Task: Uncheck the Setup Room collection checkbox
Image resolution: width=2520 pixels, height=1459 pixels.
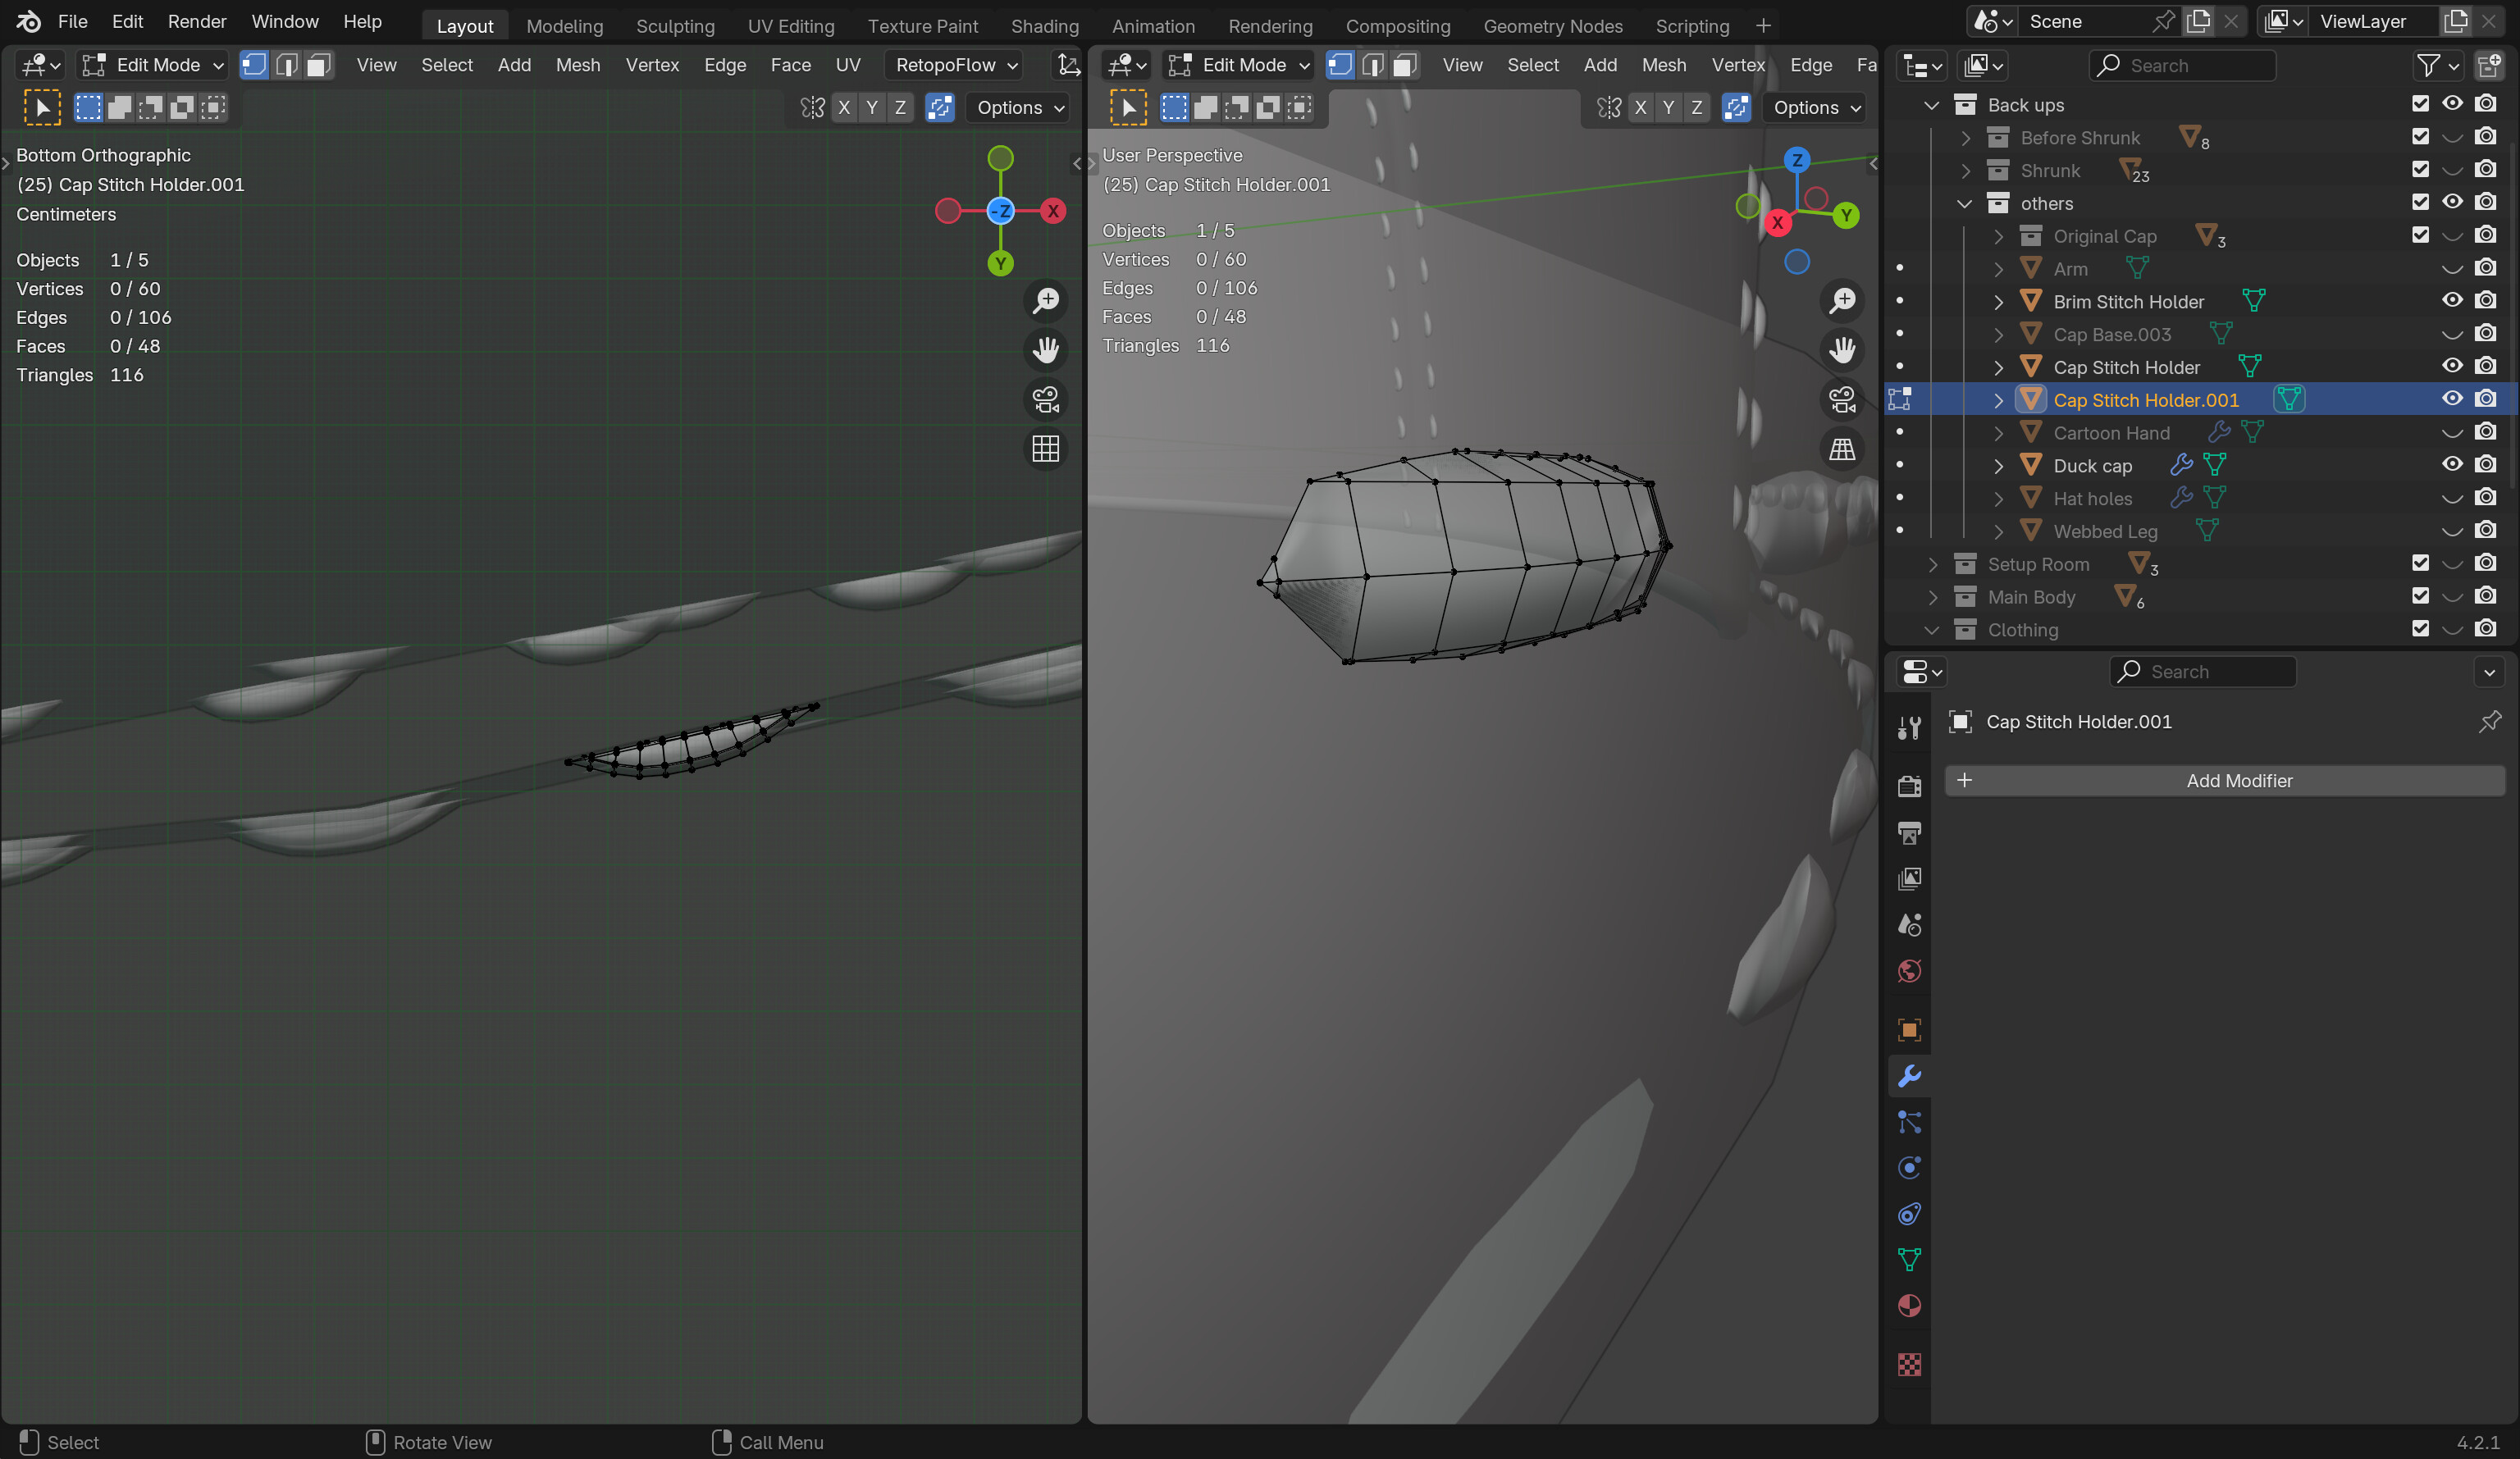Action: click(x=2420, y=563)
